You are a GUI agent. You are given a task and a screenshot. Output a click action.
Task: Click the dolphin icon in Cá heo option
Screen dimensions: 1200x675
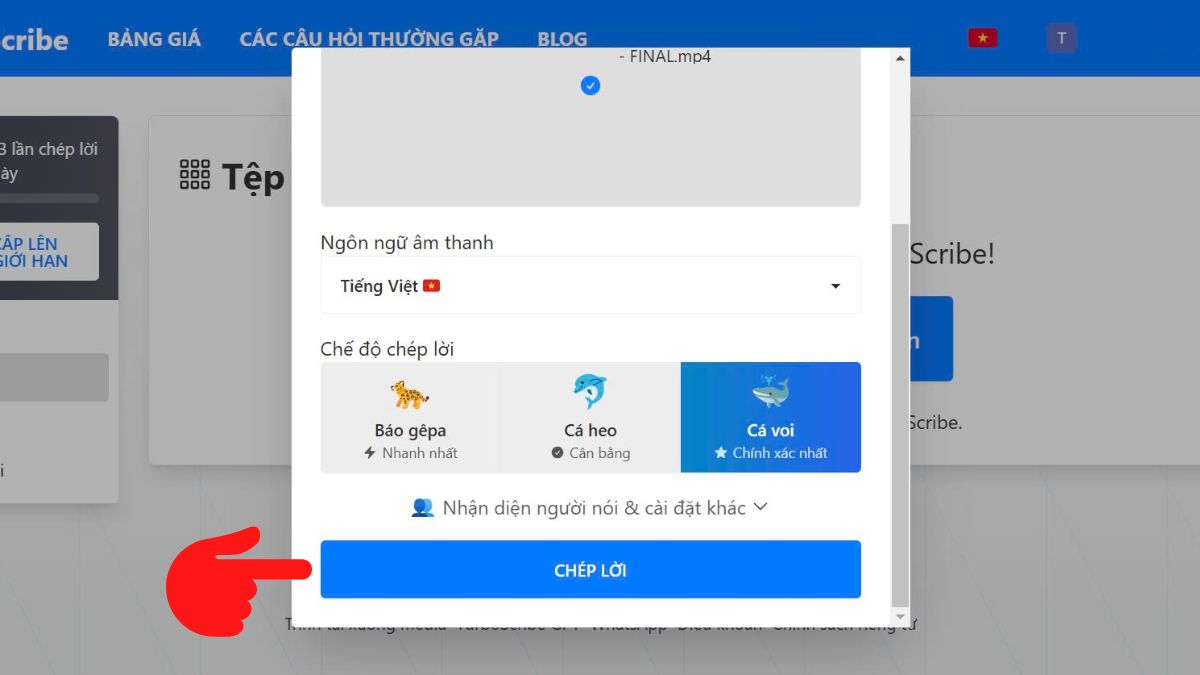pos(590,390)
